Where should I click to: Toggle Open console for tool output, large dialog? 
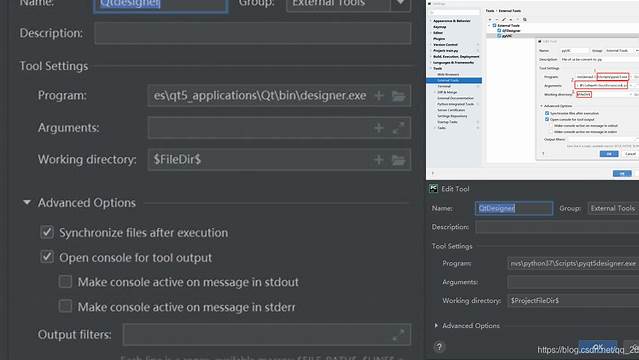[x=47, y=257]
